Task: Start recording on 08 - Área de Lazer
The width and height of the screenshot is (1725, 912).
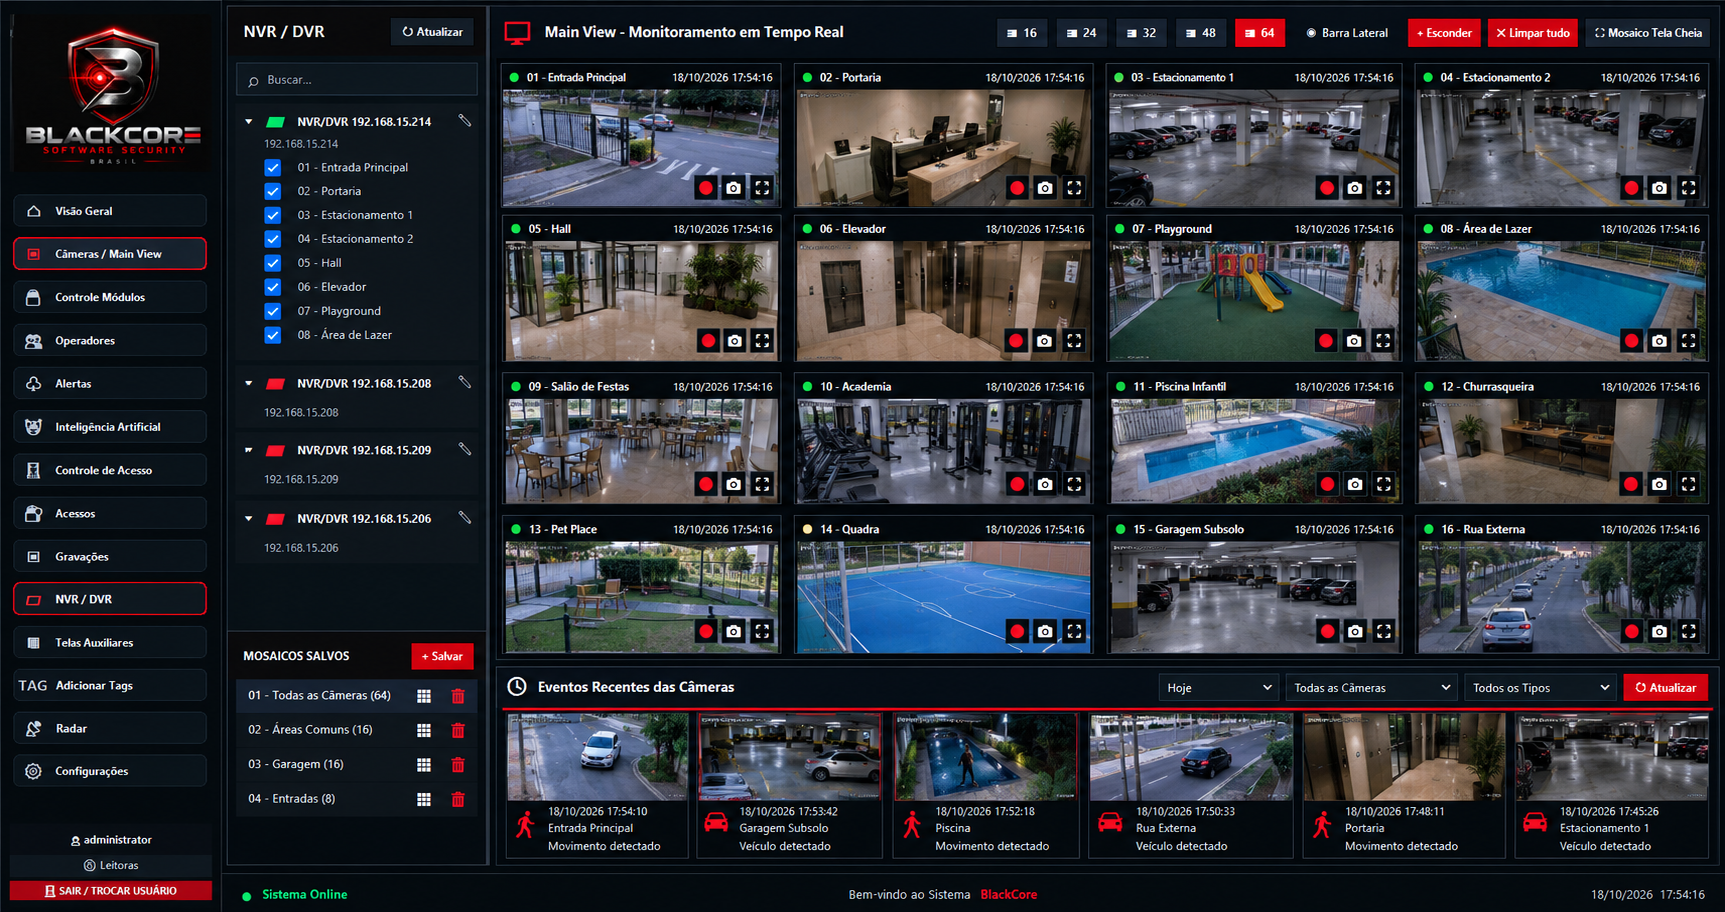Action: pyautogui.click(x=1631, y=341)
